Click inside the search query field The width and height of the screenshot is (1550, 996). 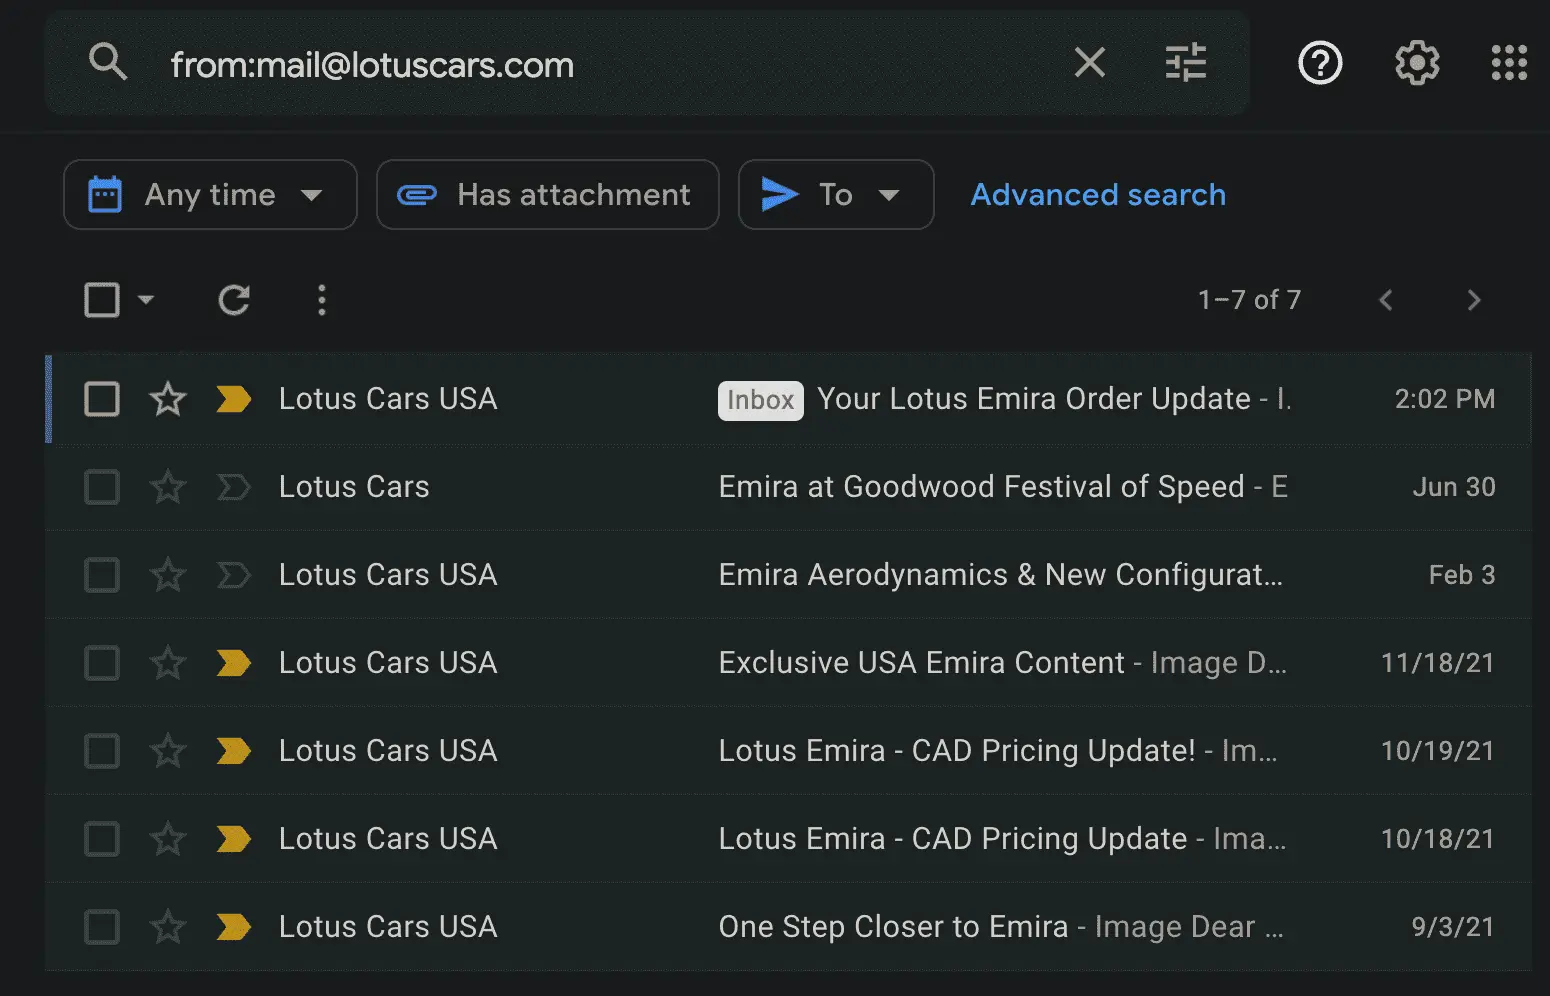point(600,65)
